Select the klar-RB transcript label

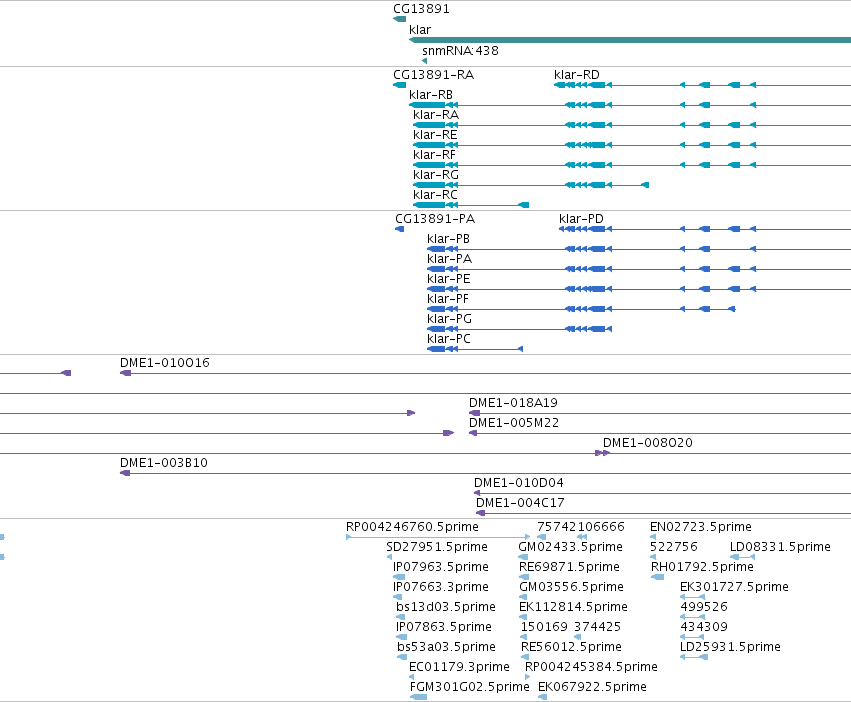431,95
